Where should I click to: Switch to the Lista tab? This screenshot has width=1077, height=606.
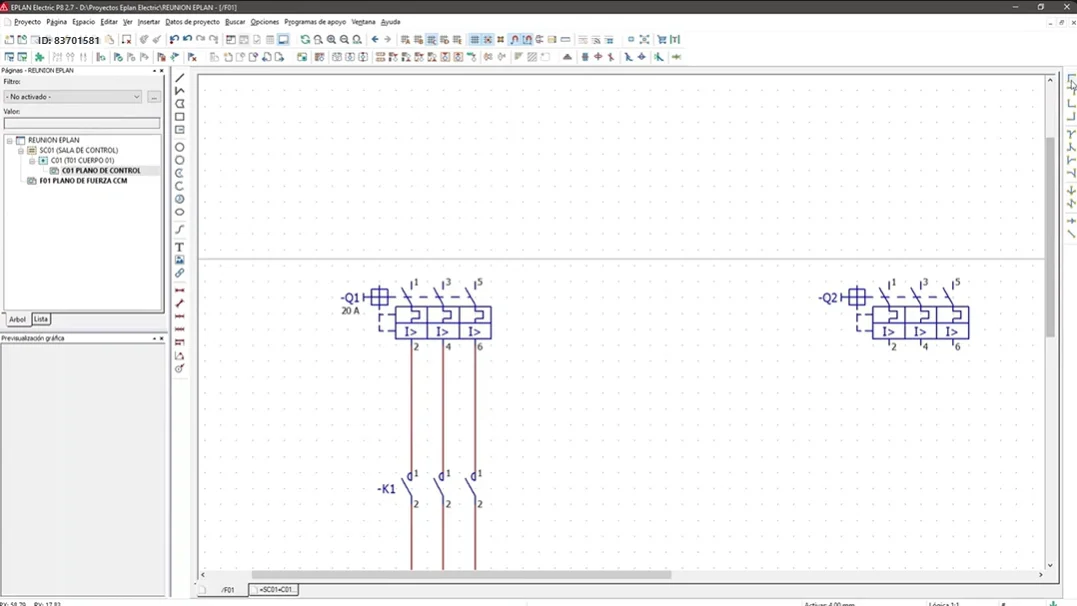click(x=41, y=319)
